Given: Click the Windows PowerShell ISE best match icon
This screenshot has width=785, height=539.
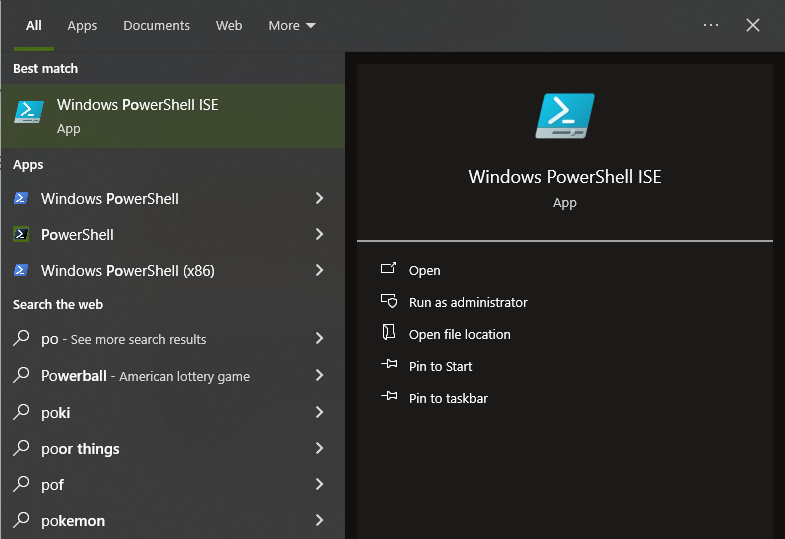Looking at the screenshot, I should pos(29,112).
